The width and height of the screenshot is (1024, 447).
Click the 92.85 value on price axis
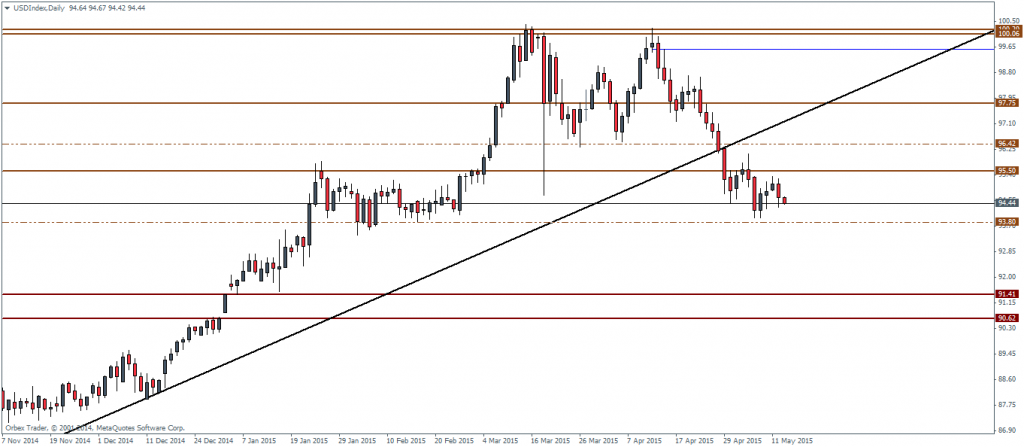tap(1006, 251)
